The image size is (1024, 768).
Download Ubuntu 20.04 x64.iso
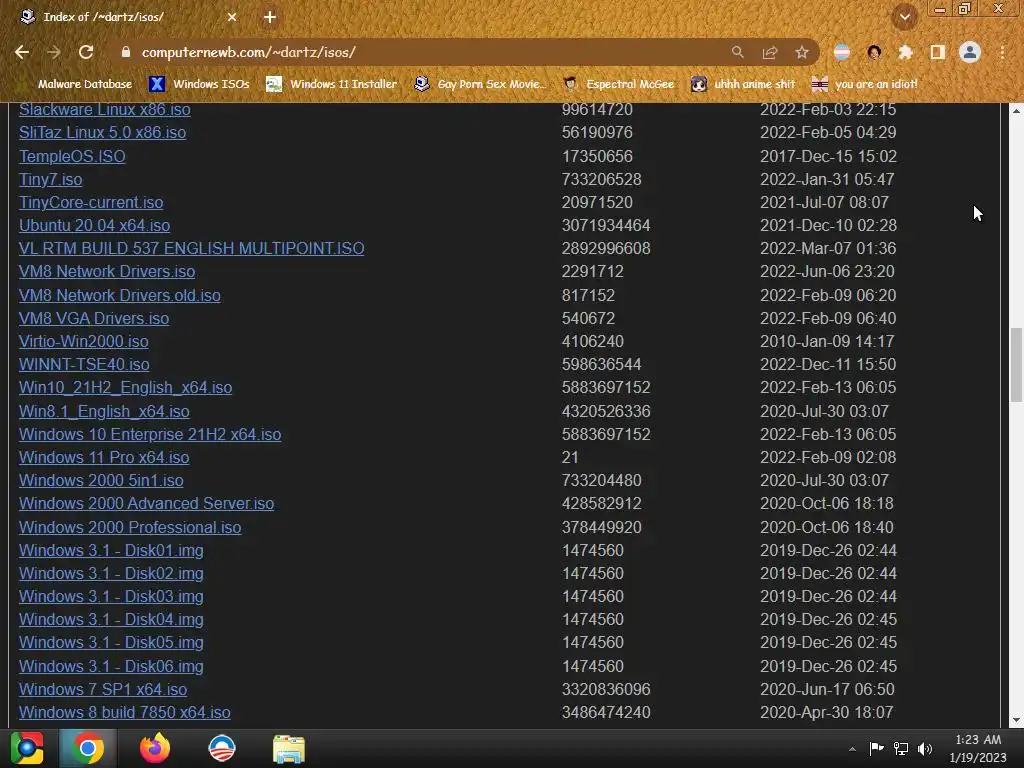point(94,225)
